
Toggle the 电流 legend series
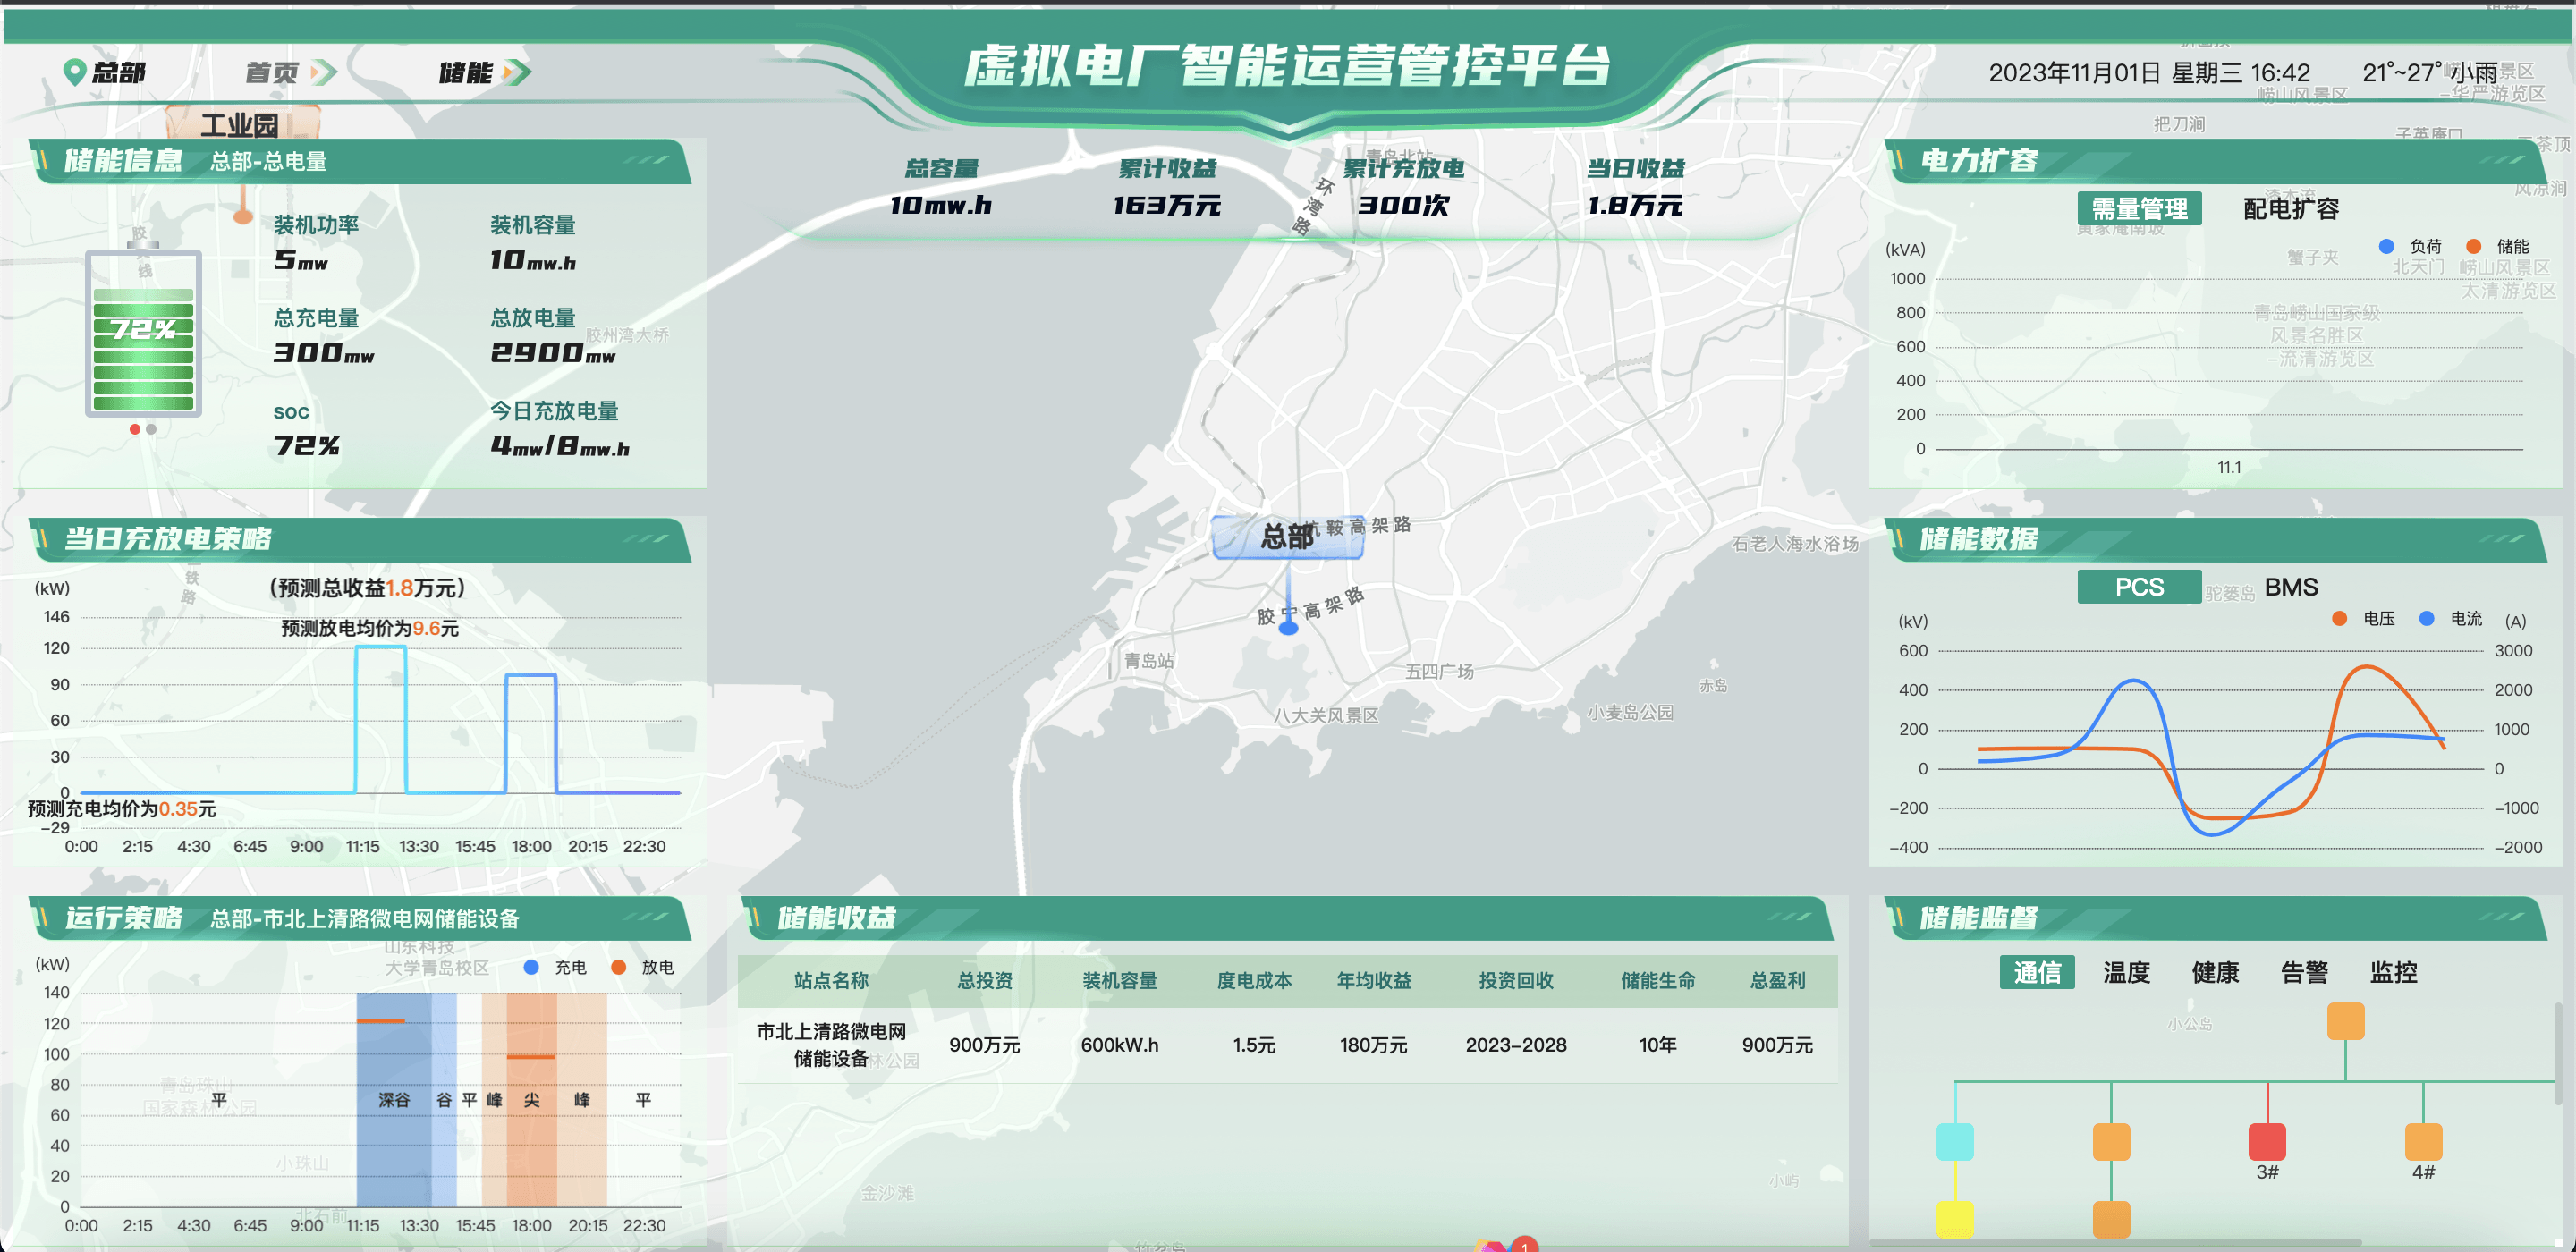pos(2451,618)
